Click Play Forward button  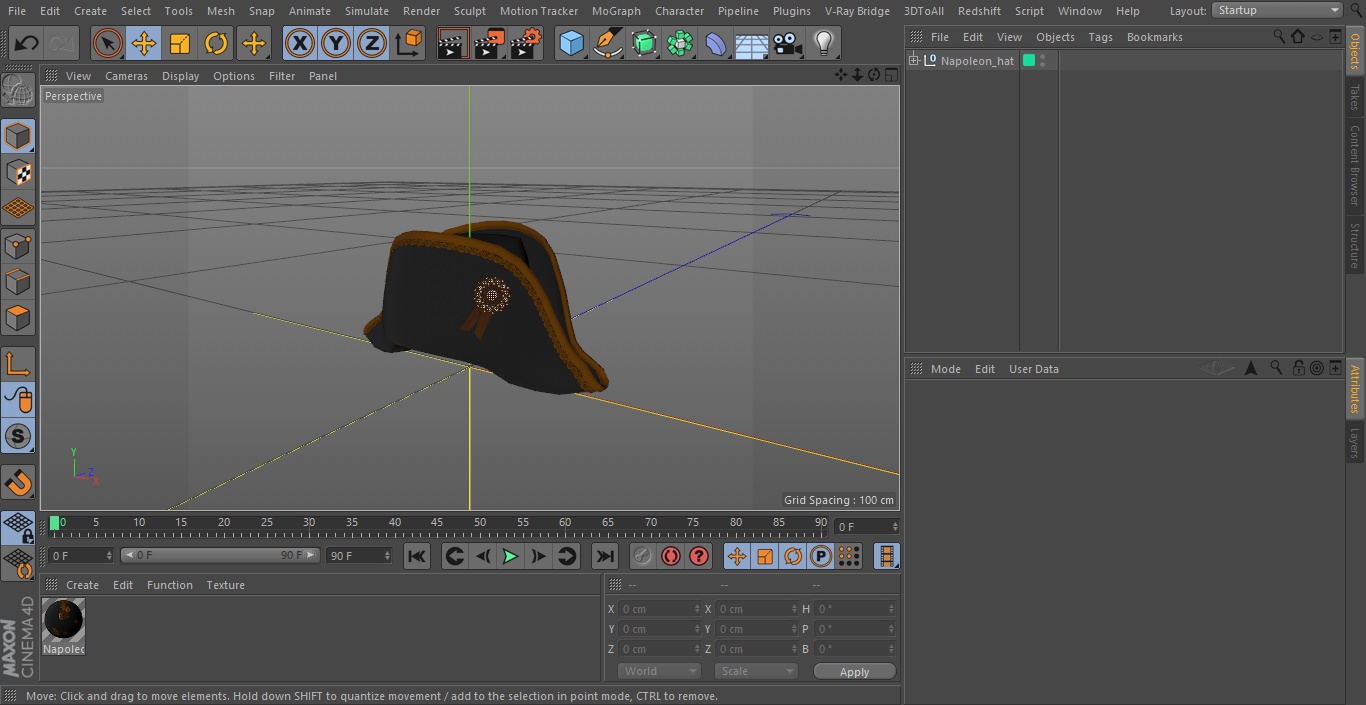pyautogui.click(x=510, y=556)
